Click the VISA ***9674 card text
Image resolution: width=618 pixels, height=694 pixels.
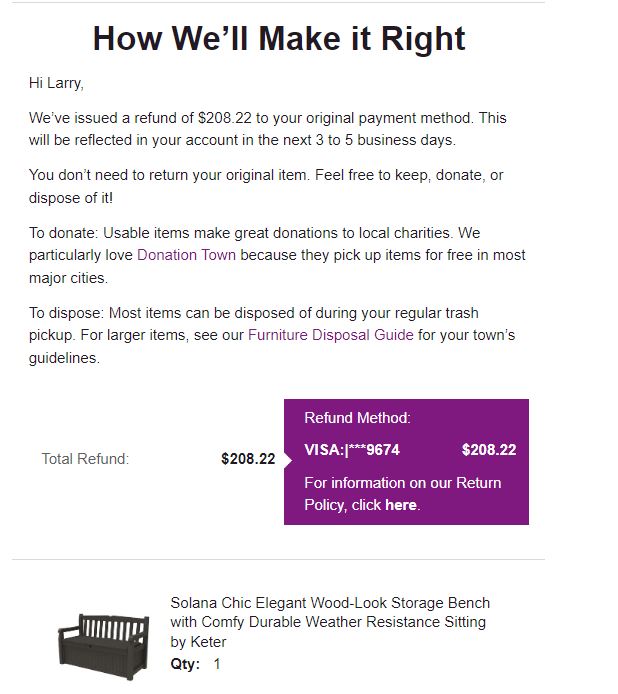352,450
